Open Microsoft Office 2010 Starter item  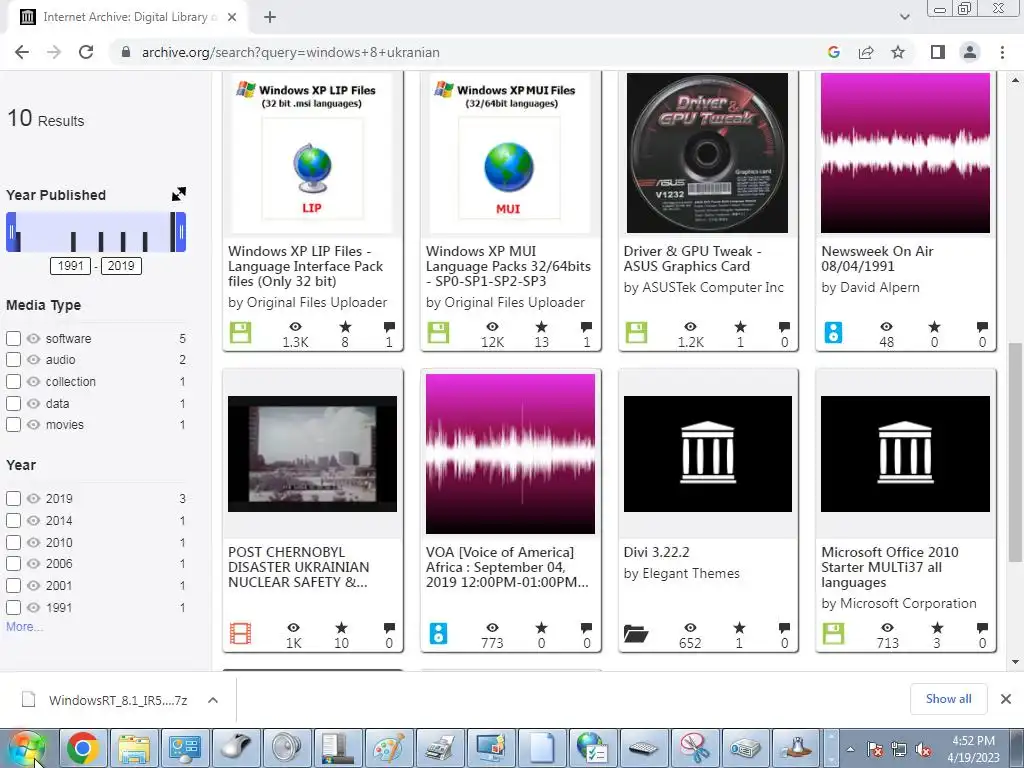pyautogui.click(x=889, y=568)
